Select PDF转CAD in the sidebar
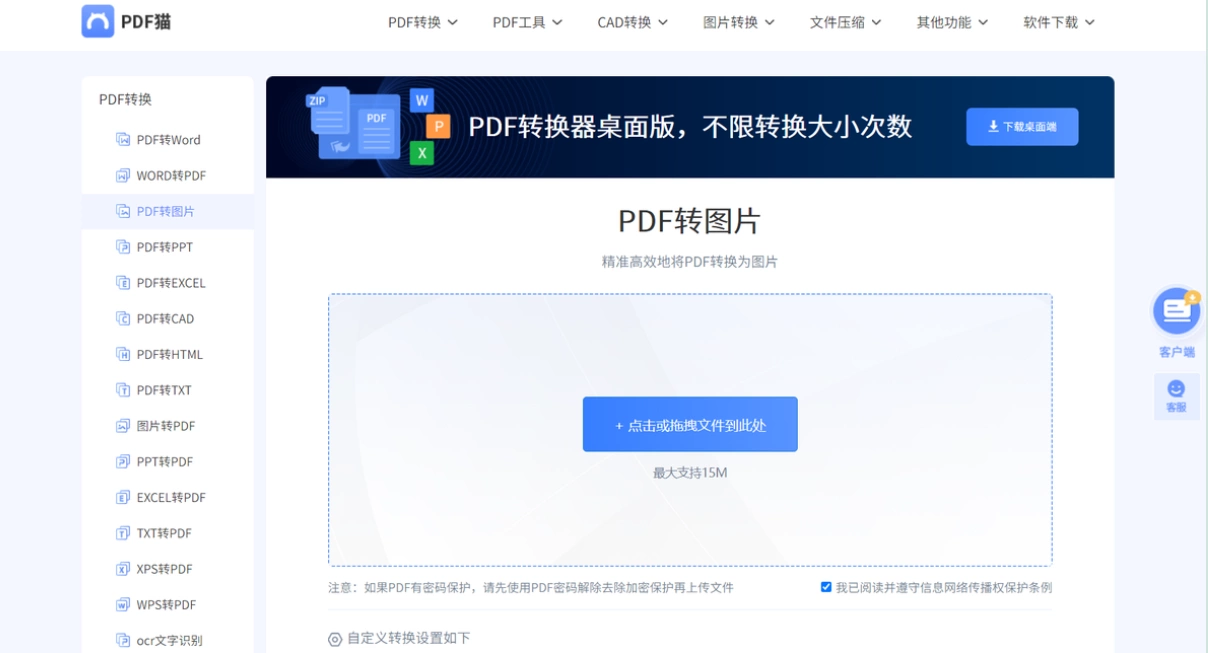This screenshot has width=1208, height=653. click(168, 319)
